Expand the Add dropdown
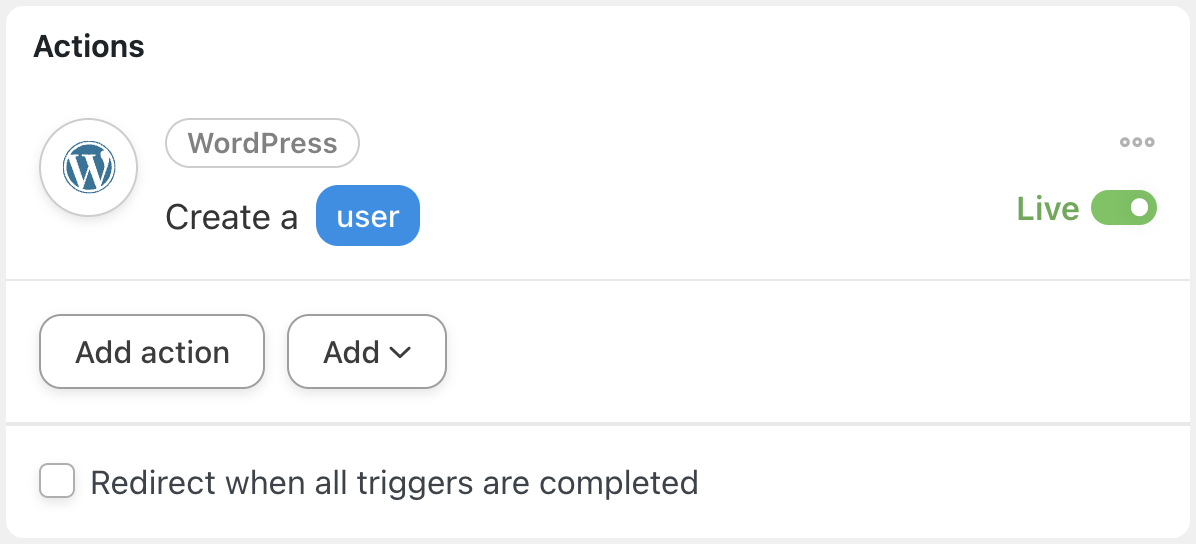Viewport: 1196px width, 544px height. [x=366, y=352]
